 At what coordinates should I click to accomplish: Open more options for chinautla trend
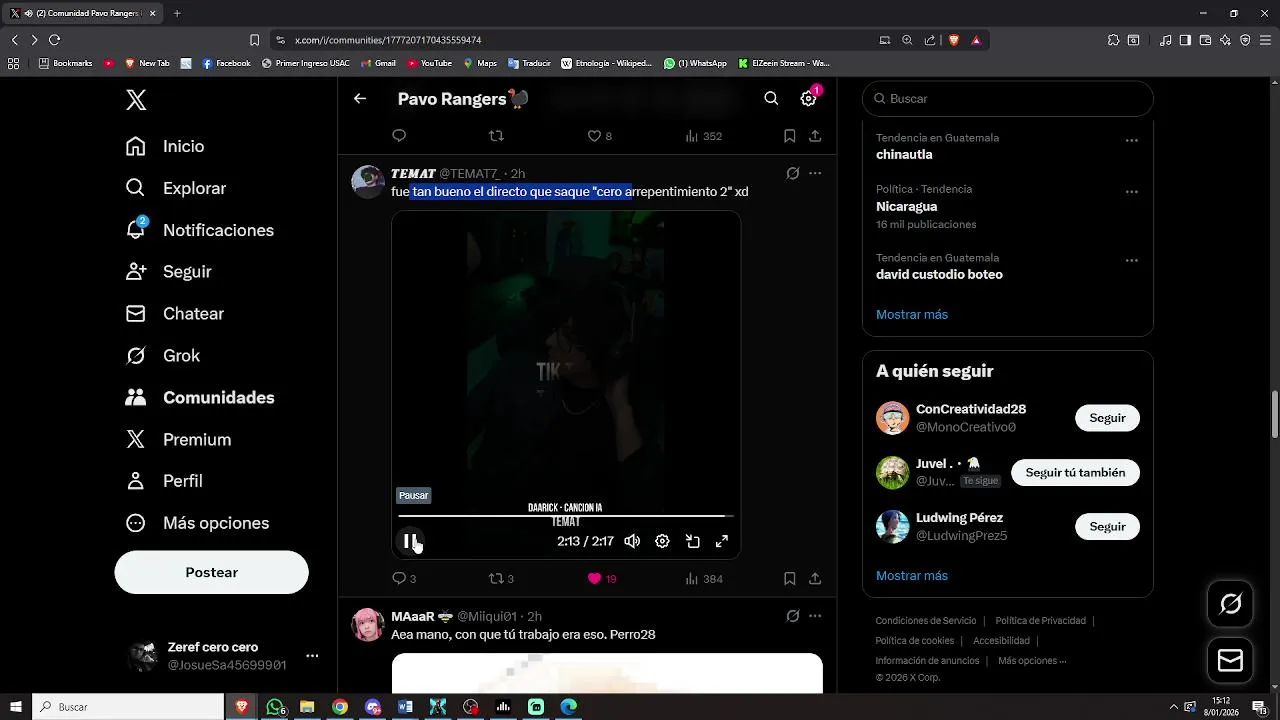pyautogui.click(x=1132, y=141)
